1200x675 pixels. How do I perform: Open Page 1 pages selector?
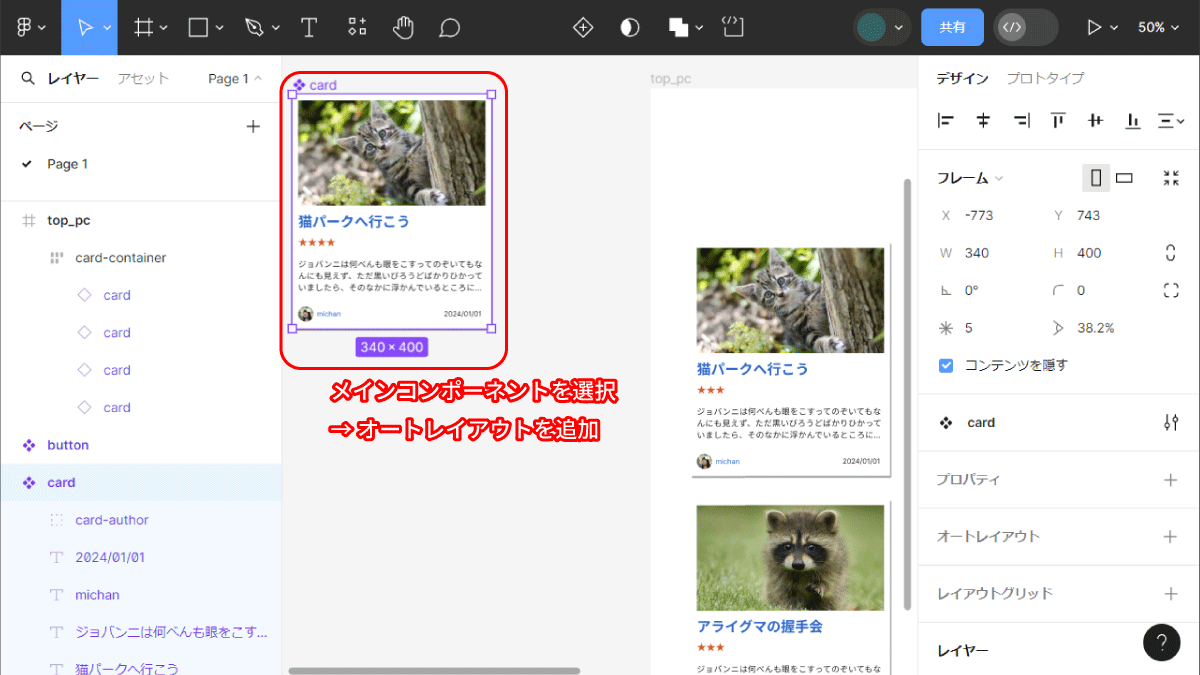pyautogui.click(x=235, y=78)
